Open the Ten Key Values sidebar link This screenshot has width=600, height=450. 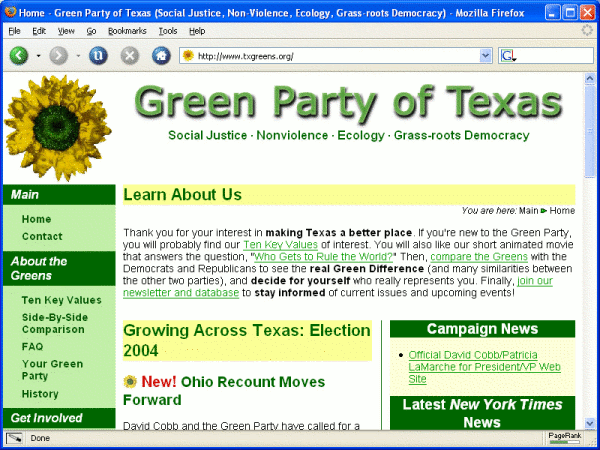(61, 300)
